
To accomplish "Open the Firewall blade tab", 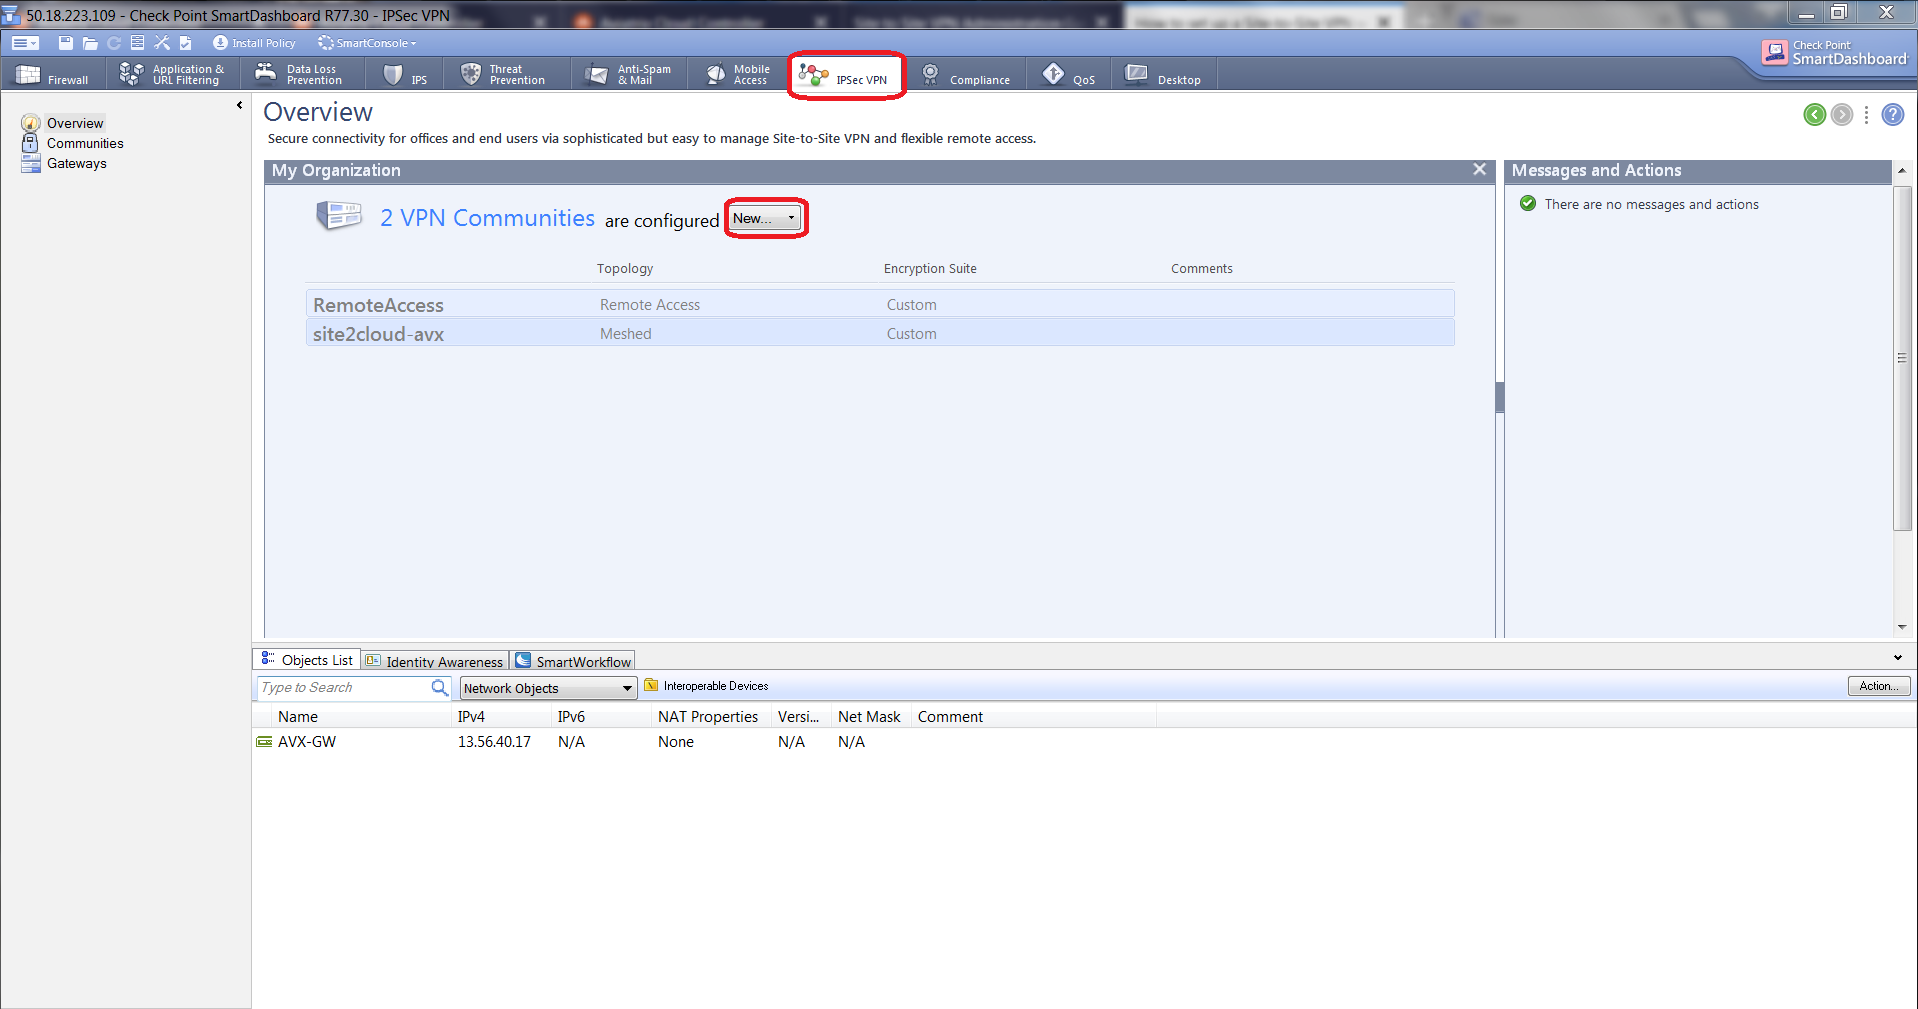I will [54, 75].
